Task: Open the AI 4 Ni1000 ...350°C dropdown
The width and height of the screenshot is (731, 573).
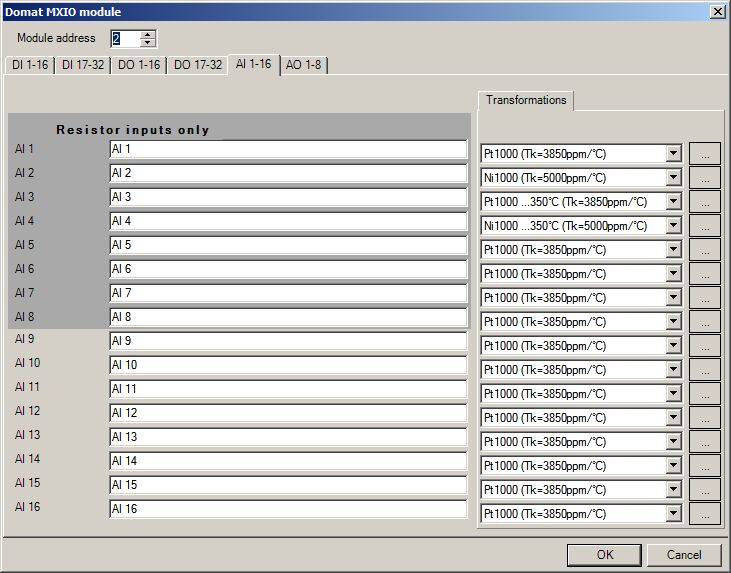Action: point(673,226)
